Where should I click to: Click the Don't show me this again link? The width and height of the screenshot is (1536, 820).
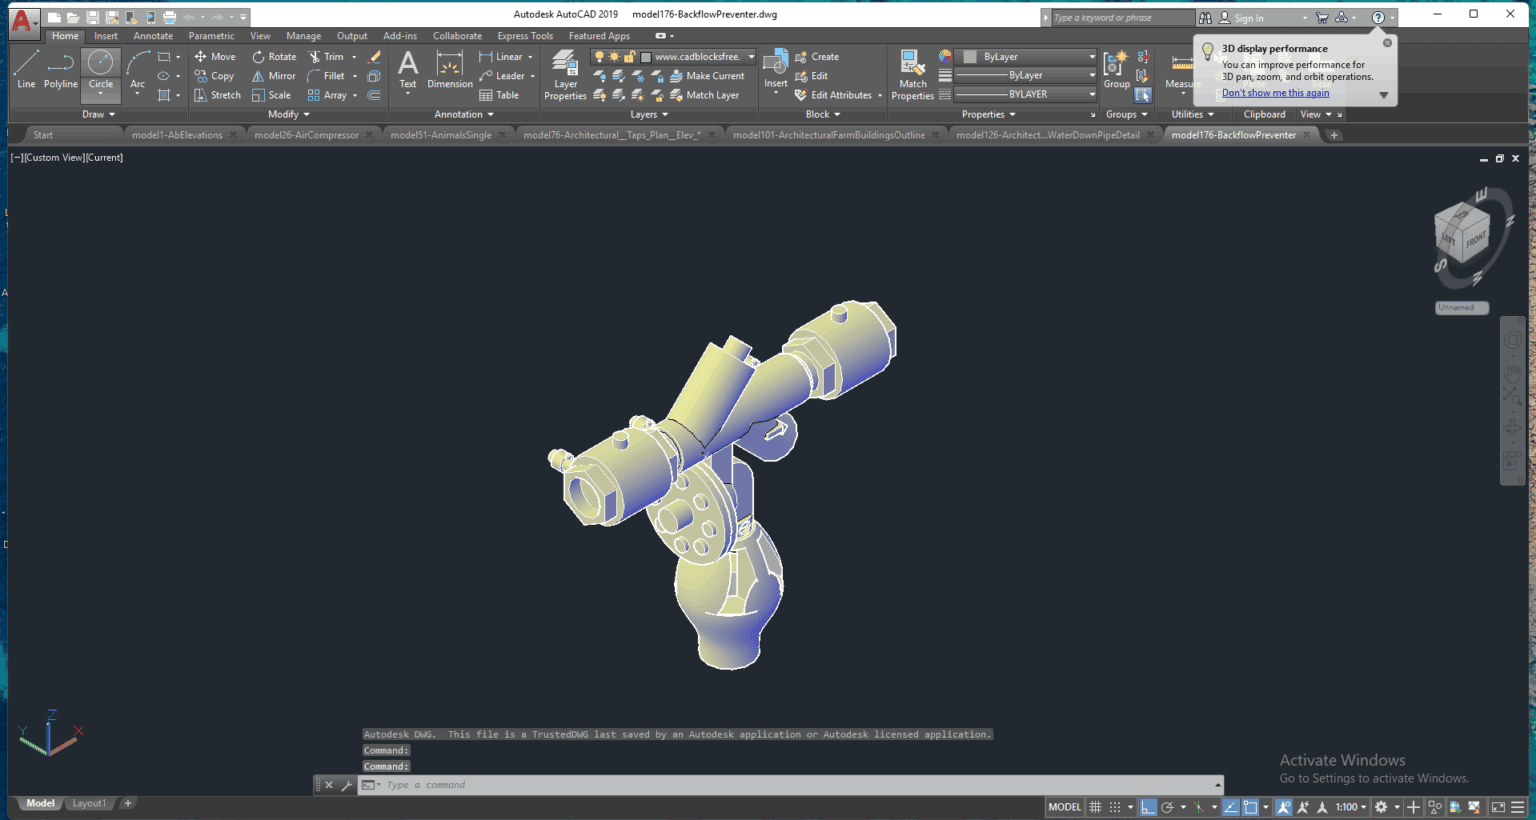1275,92
